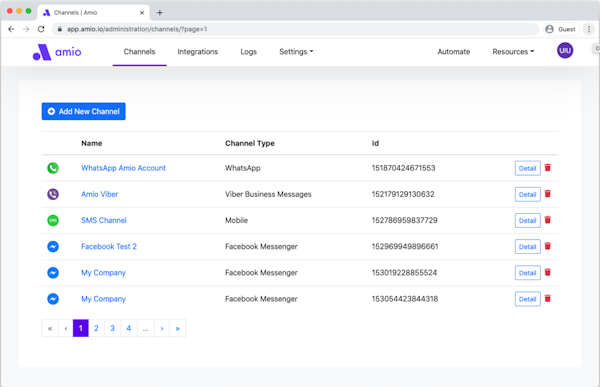Select the Channels | Amio browser tab
Screen dimensions: 600x387
(93, 13)
